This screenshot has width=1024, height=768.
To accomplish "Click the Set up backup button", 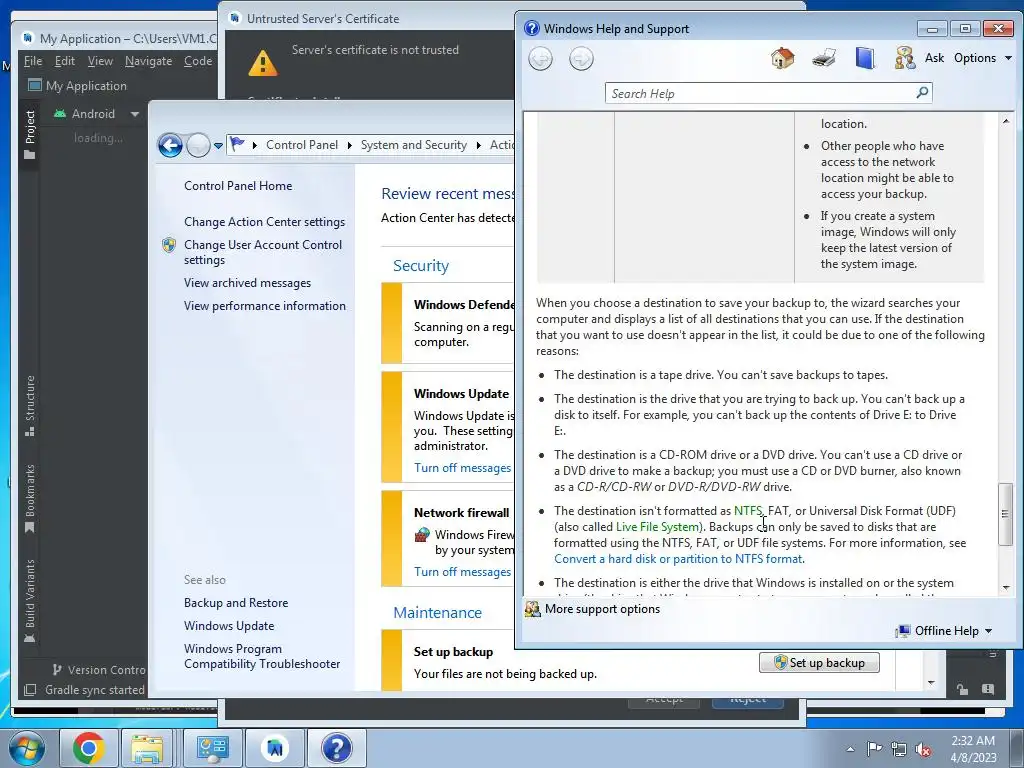I will click(x=819, y=663).
